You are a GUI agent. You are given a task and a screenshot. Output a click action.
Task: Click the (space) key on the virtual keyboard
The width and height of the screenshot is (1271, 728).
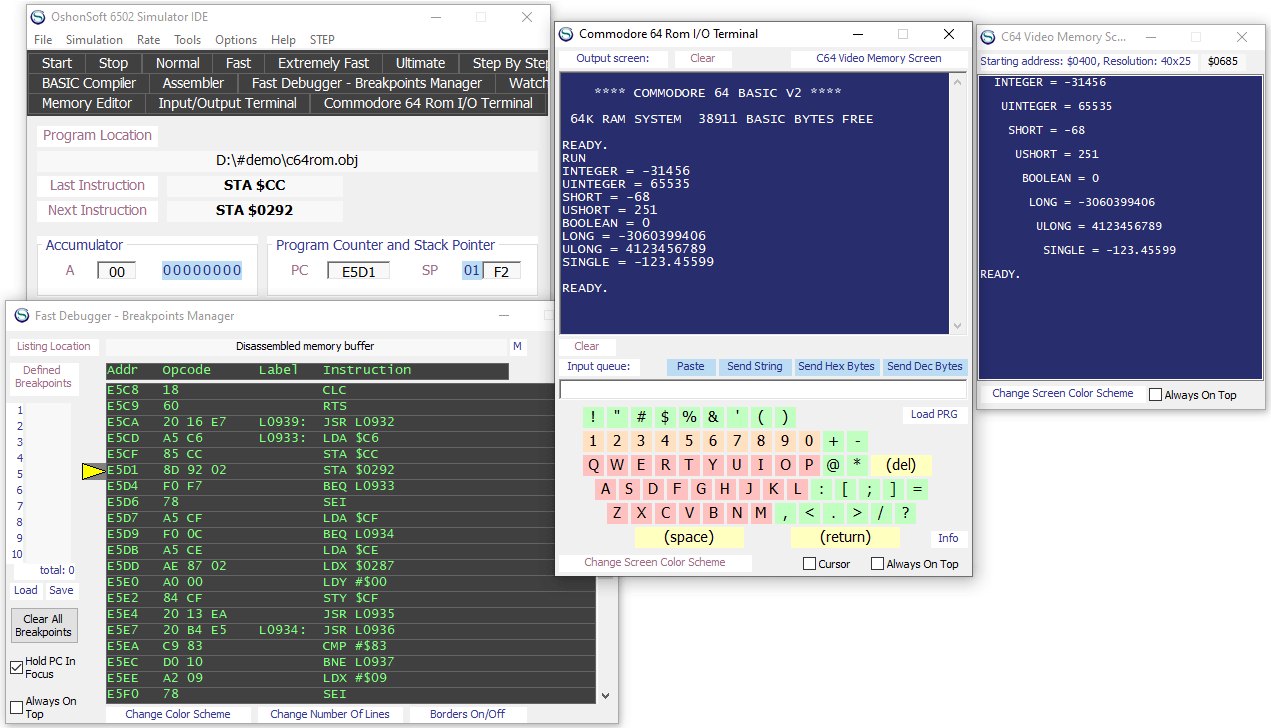[x=689, y=537]
